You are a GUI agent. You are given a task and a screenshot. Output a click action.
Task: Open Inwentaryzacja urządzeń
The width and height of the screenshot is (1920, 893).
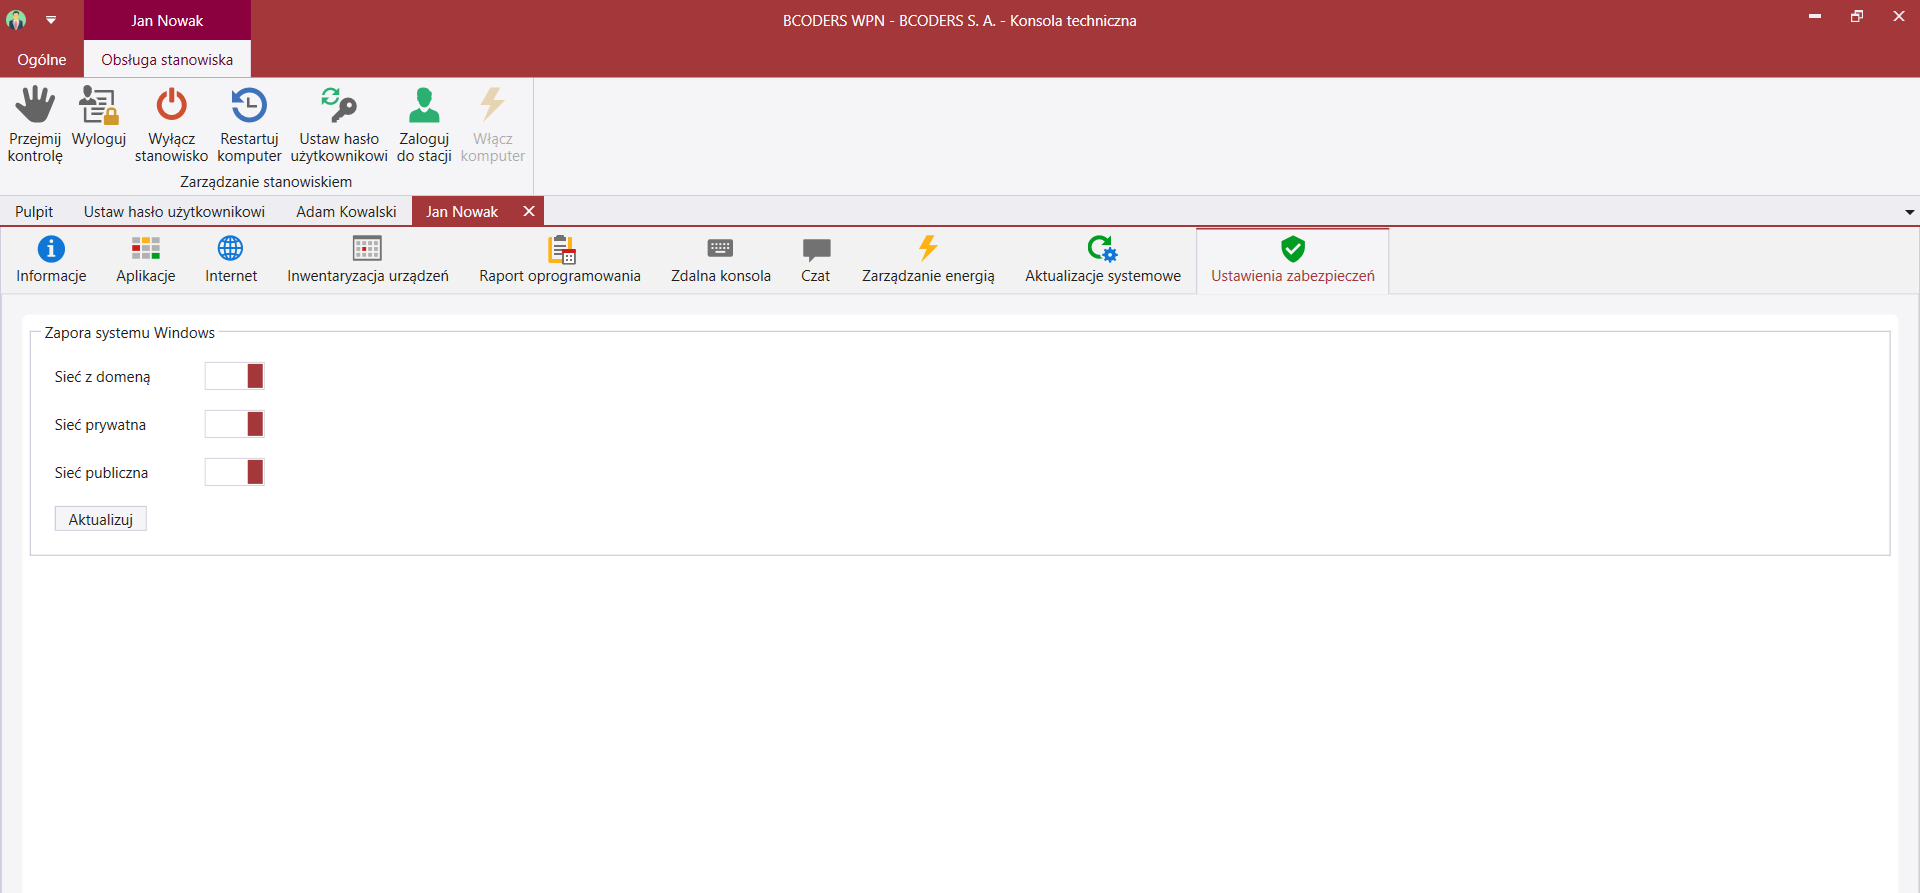368,260
